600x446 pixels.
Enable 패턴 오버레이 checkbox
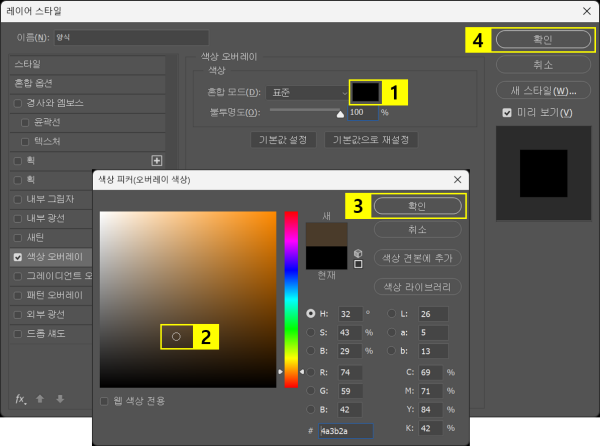(18, 296)
